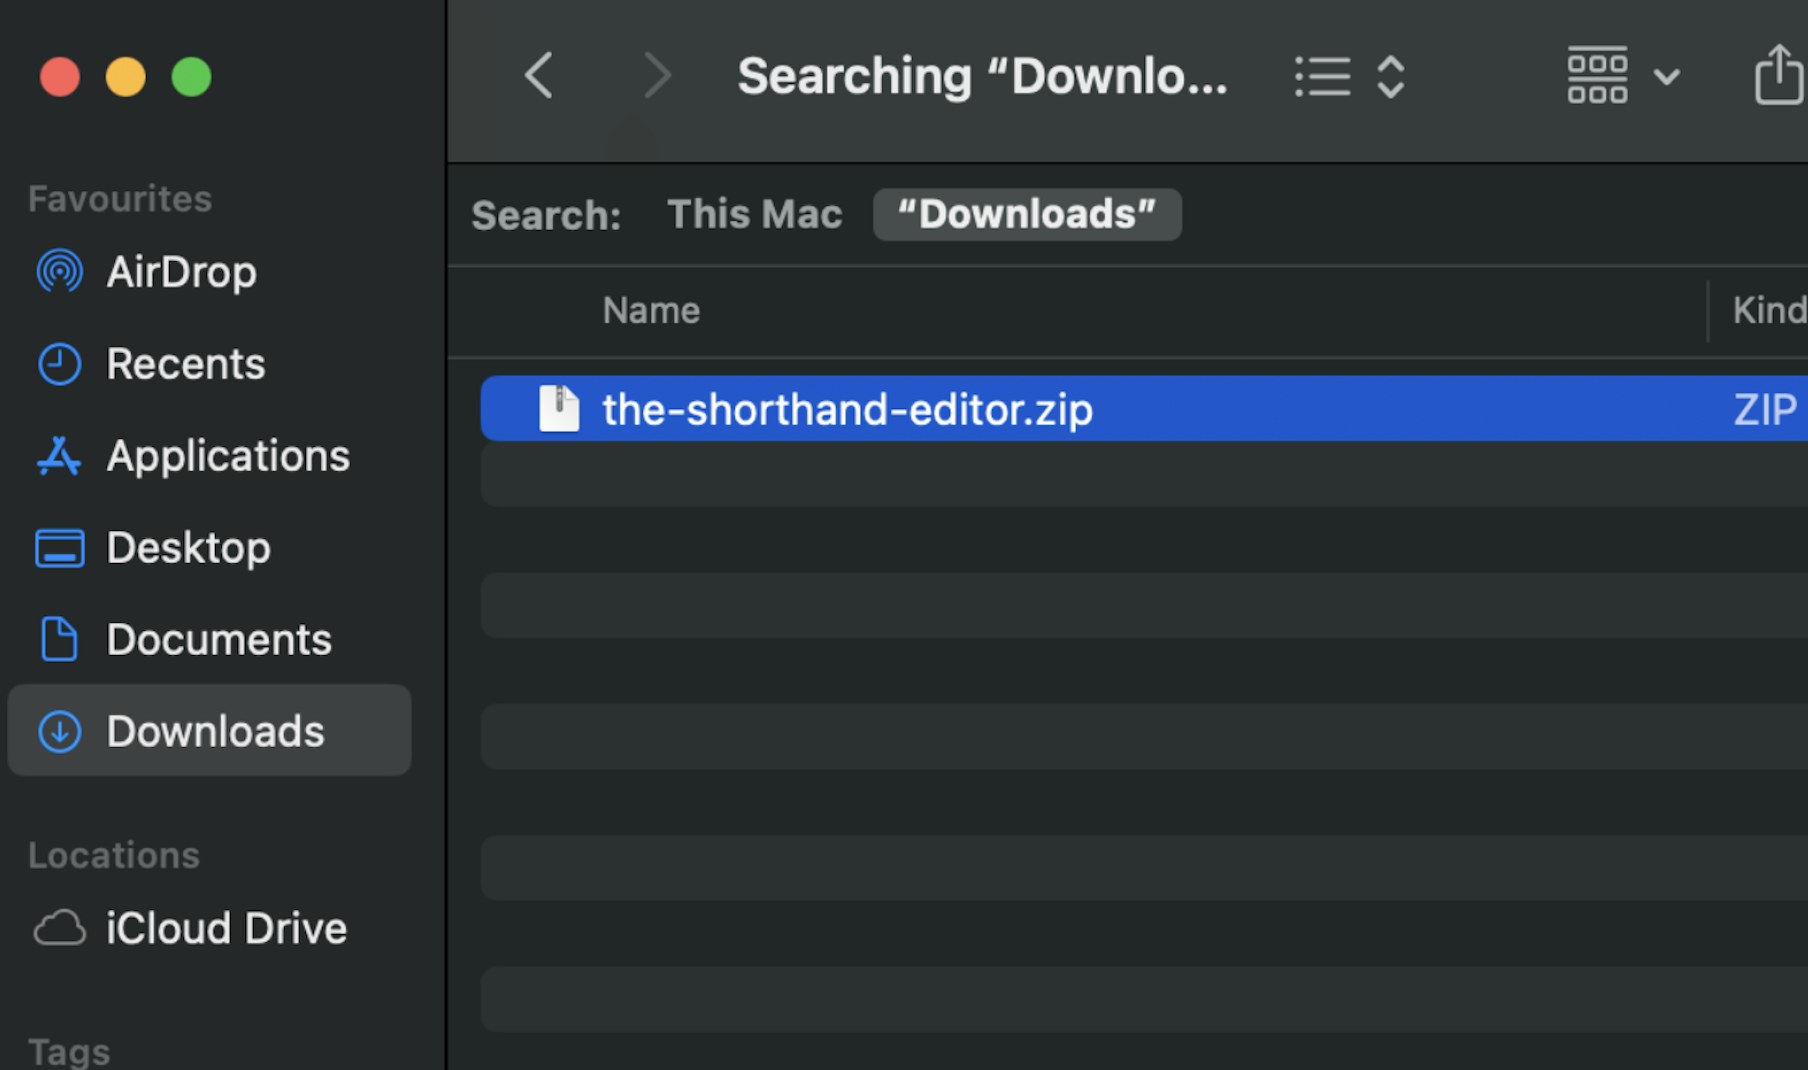Open iCloud Drive under Locations
The width and height of the screenshot is (1808, 1070).
tap(226, 928)
